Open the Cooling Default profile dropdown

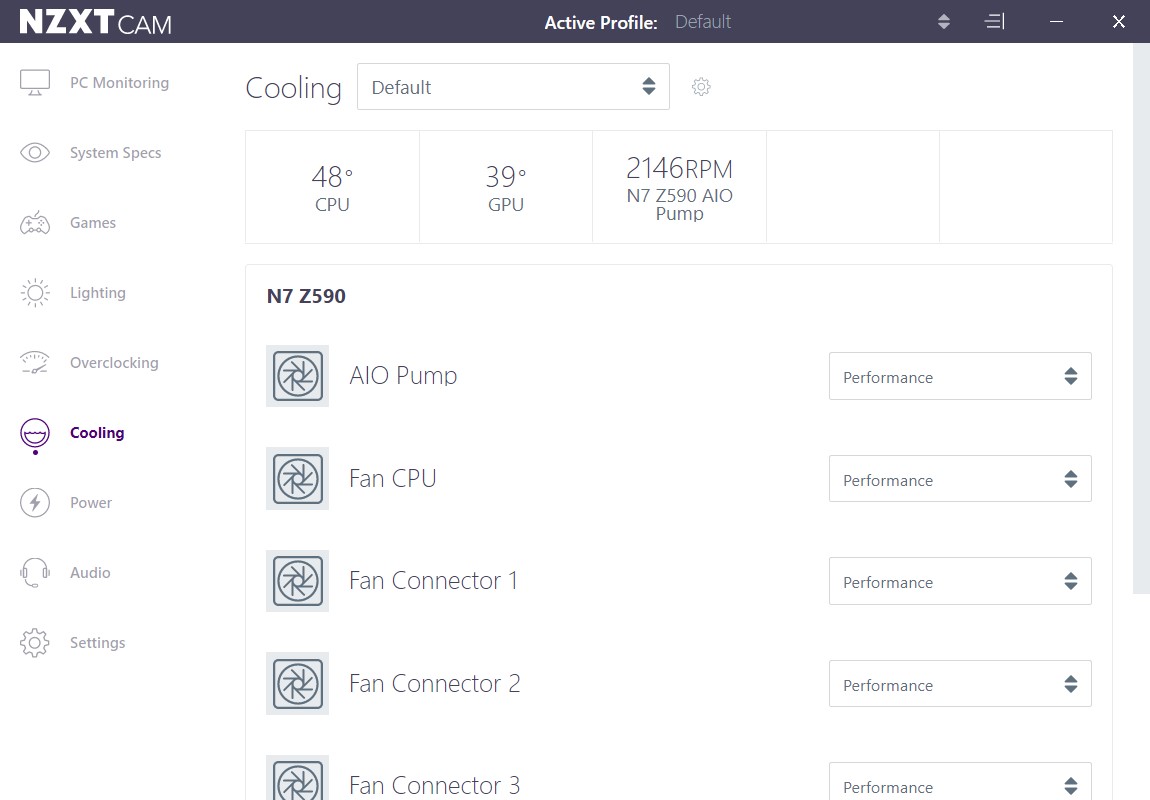(513, 87)
